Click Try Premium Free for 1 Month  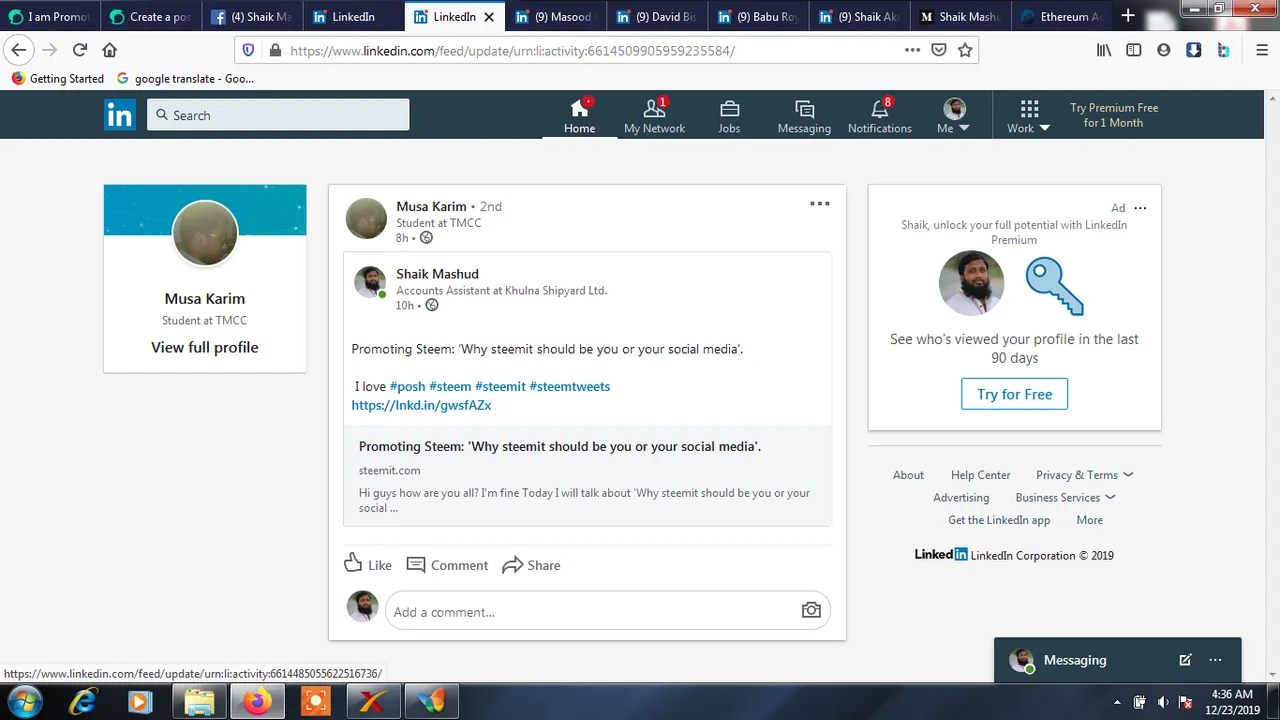pyautogui.click(x=1113, y=115)
